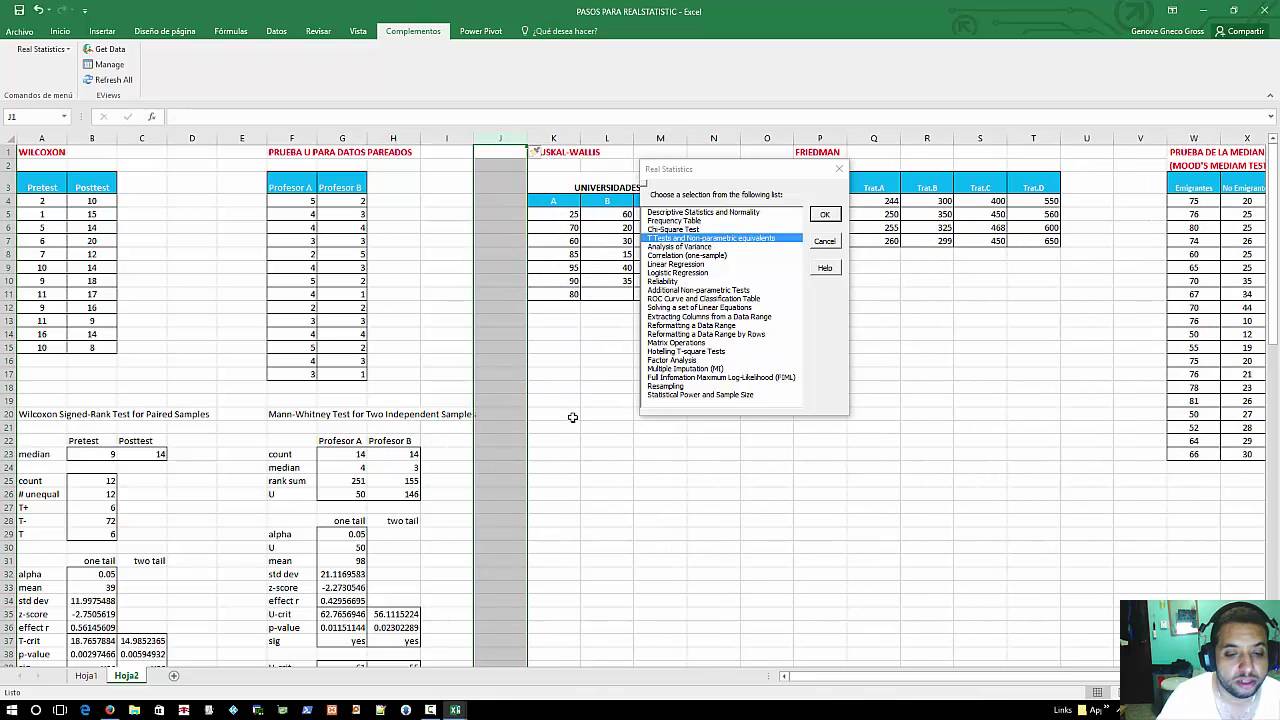Switch to the Hoja1 sheet tab

tap(86, 676)
